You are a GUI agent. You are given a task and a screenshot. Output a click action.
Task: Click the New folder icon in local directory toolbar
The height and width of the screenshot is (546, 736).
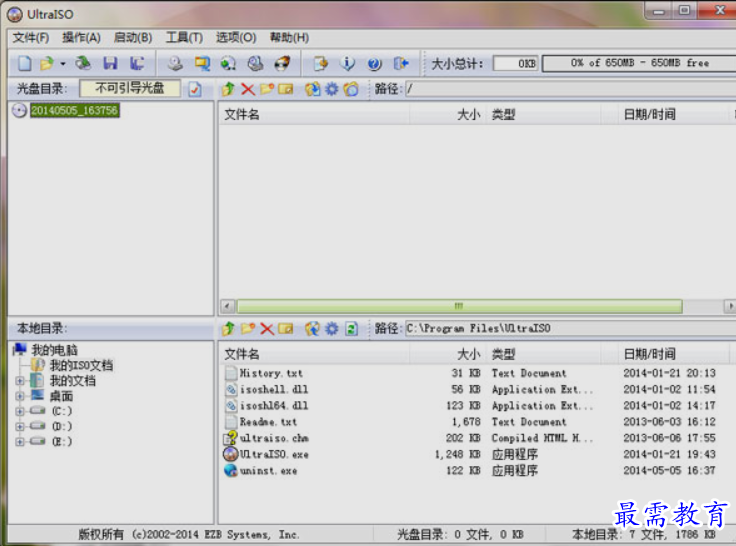[248, 329]
